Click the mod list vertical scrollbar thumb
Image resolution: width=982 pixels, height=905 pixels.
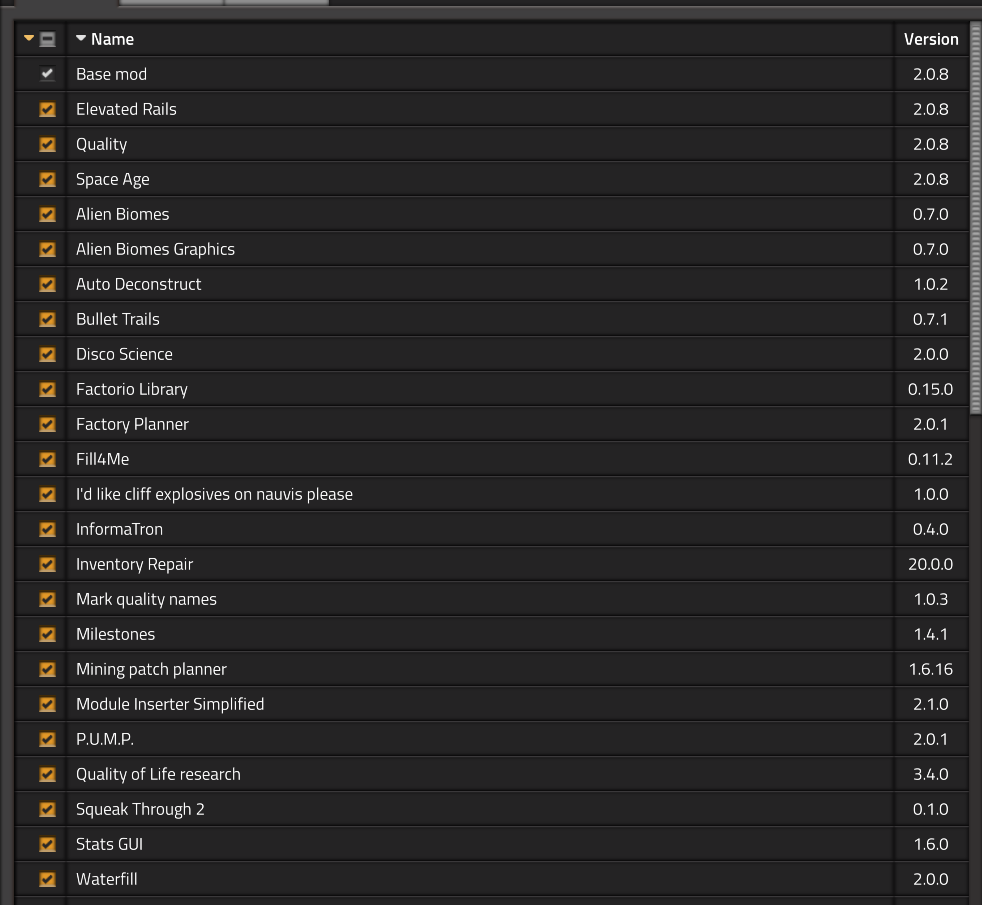point(975,217)
